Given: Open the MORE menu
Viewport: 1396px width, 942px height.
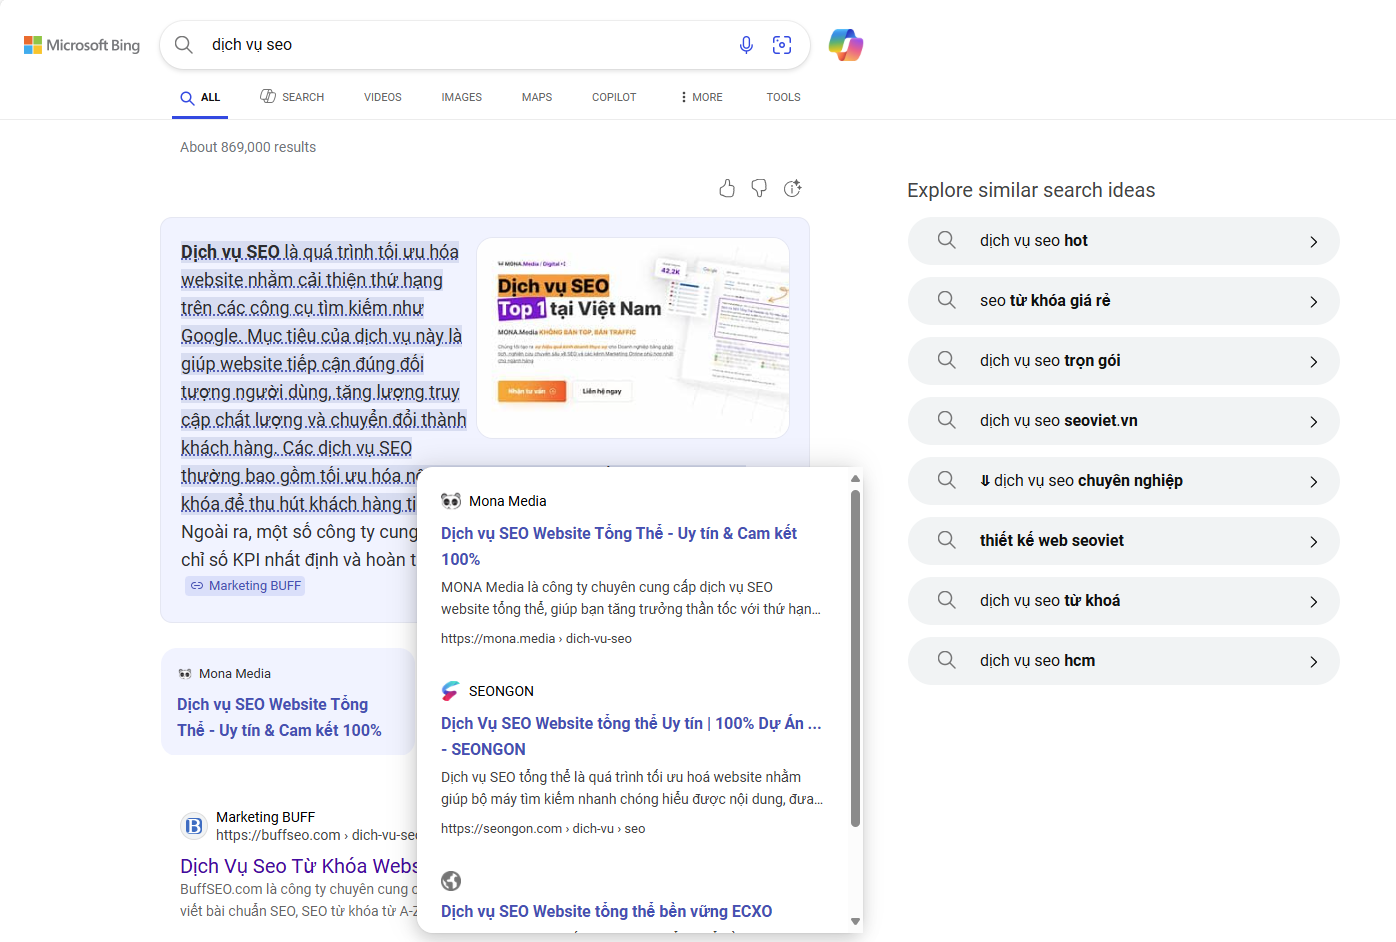Looking at the screenshot, I should pyautogui.click(x=701, y=97).
